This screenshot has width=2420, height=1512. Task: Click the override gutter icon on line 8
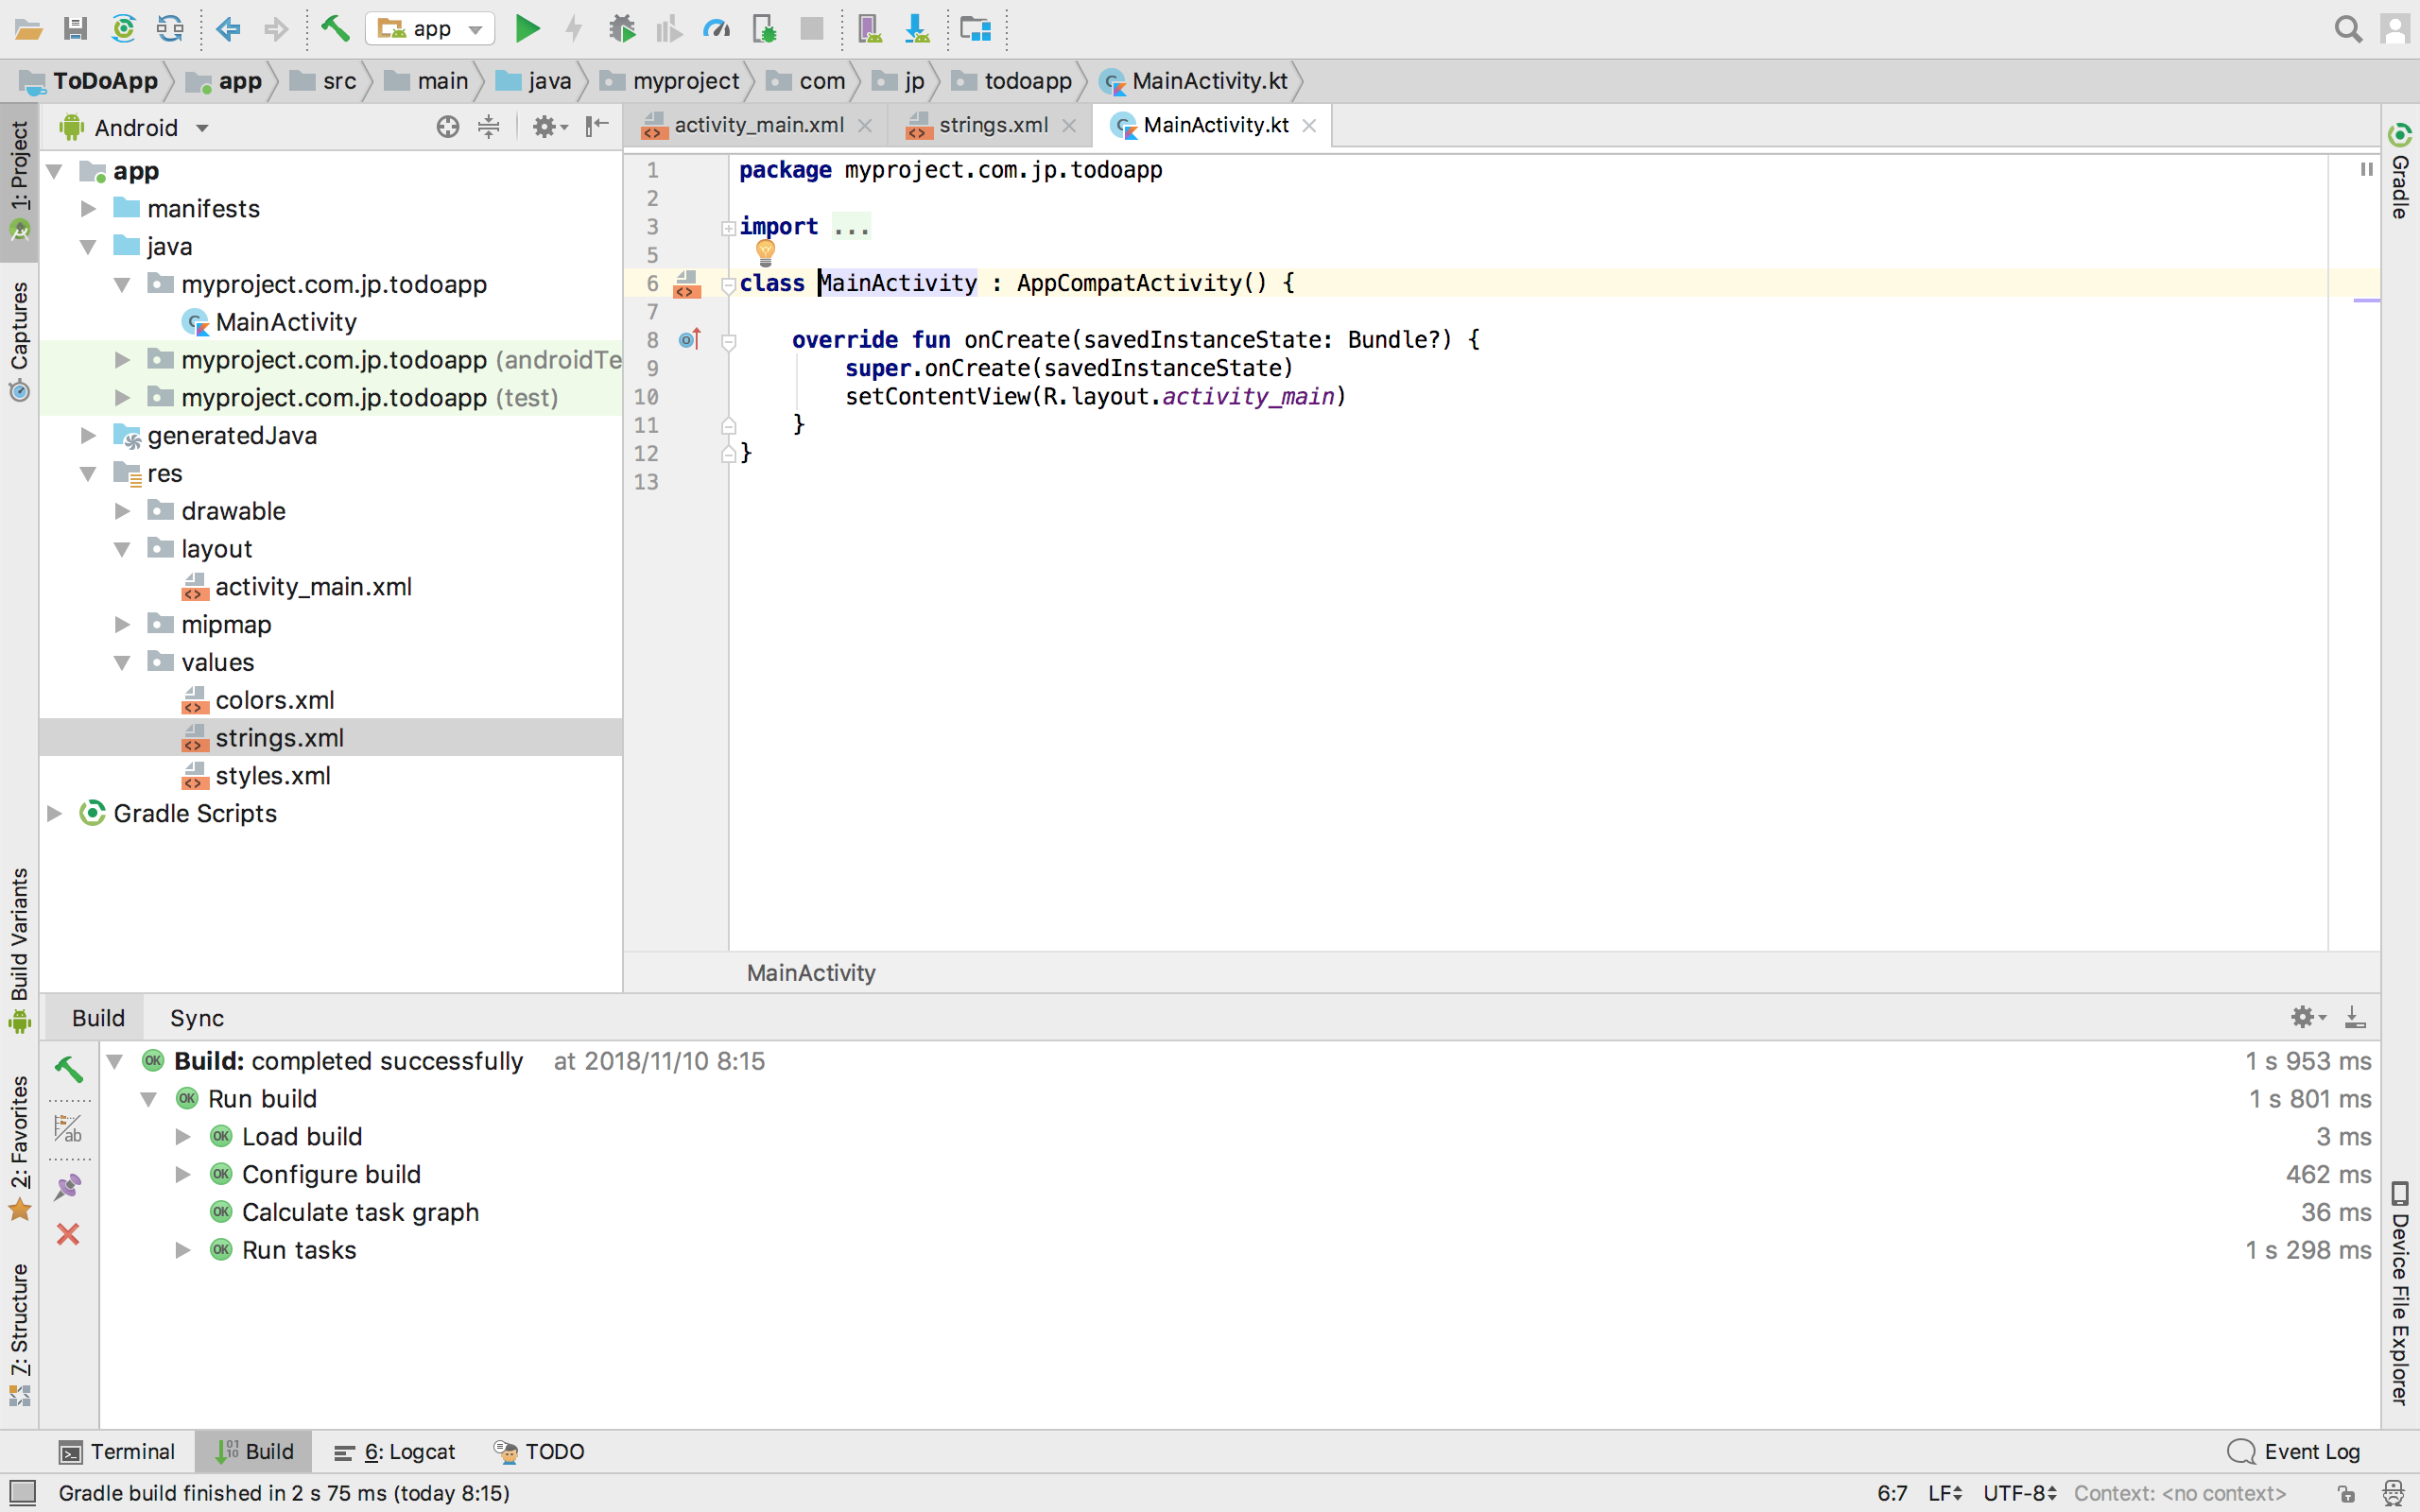point(690,339)
